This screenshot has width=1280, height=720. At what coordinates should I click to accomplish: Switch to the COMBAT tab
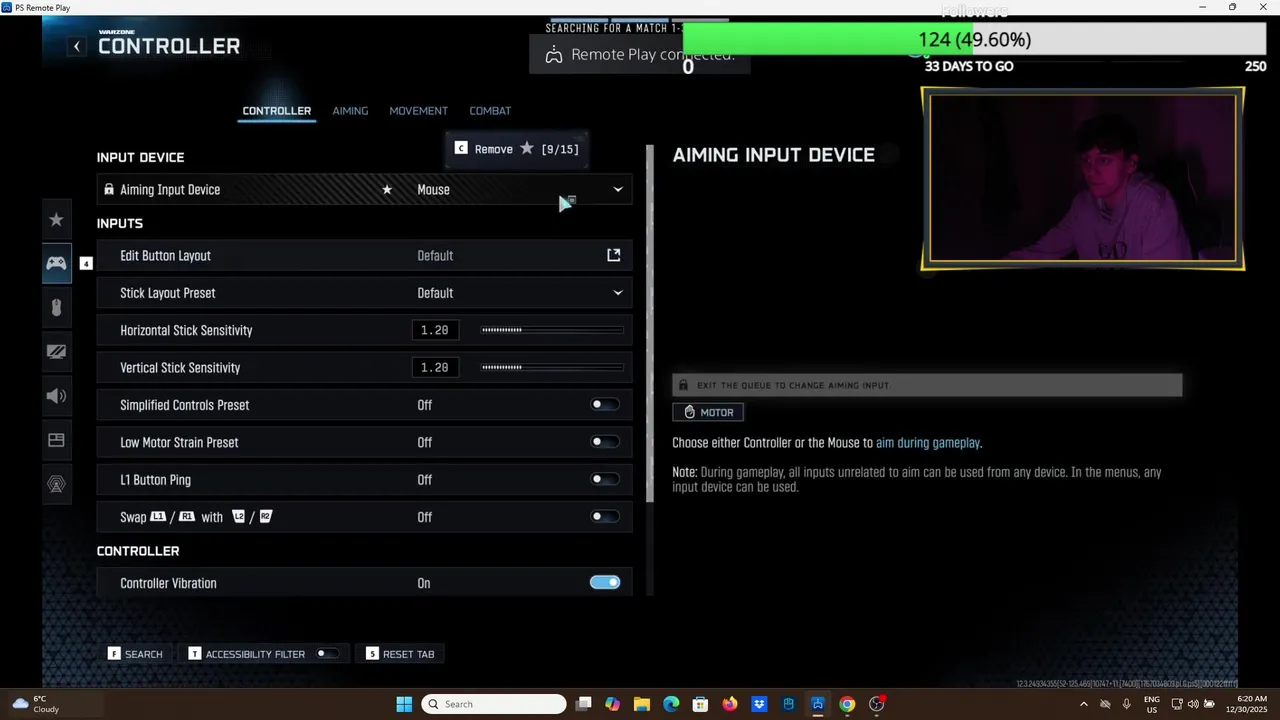(490, 111)
